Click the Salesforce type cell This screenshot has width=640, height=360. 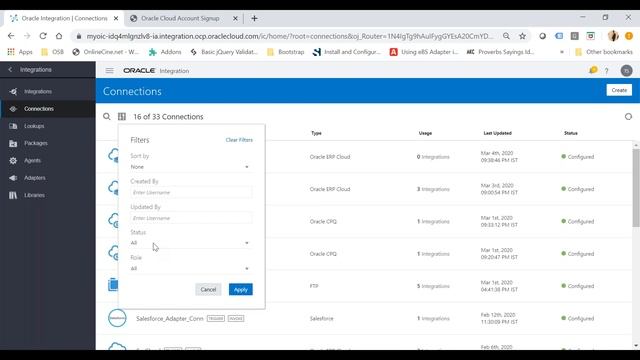[321, 318]
